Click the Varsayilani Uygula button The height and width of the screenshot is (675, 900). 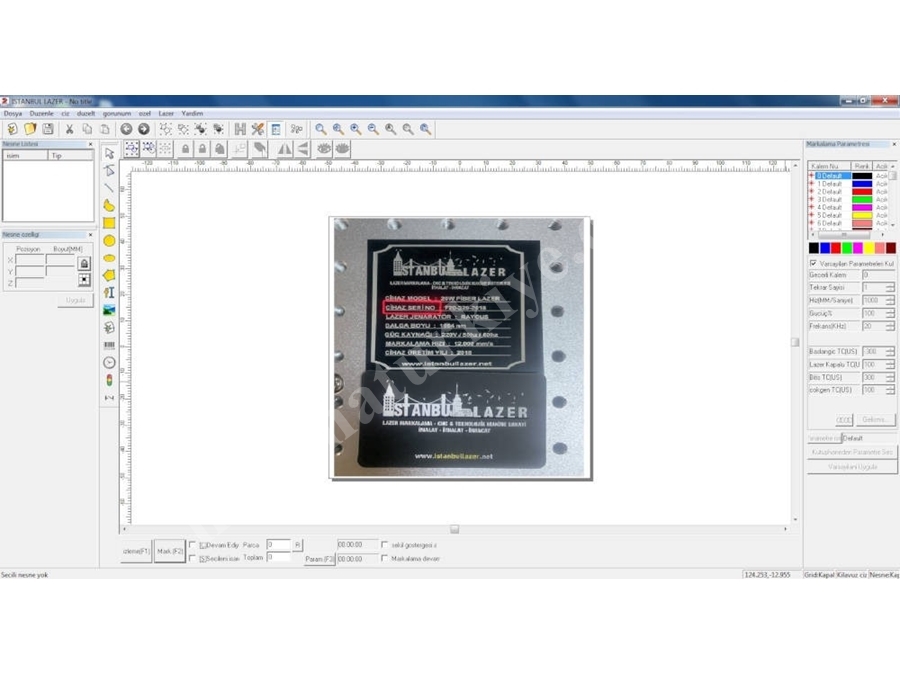[852, 467]
